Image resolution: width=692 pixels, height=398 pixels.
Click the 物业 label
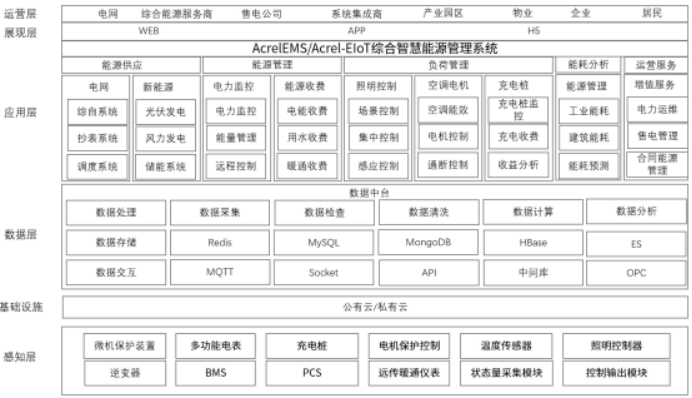523,13
